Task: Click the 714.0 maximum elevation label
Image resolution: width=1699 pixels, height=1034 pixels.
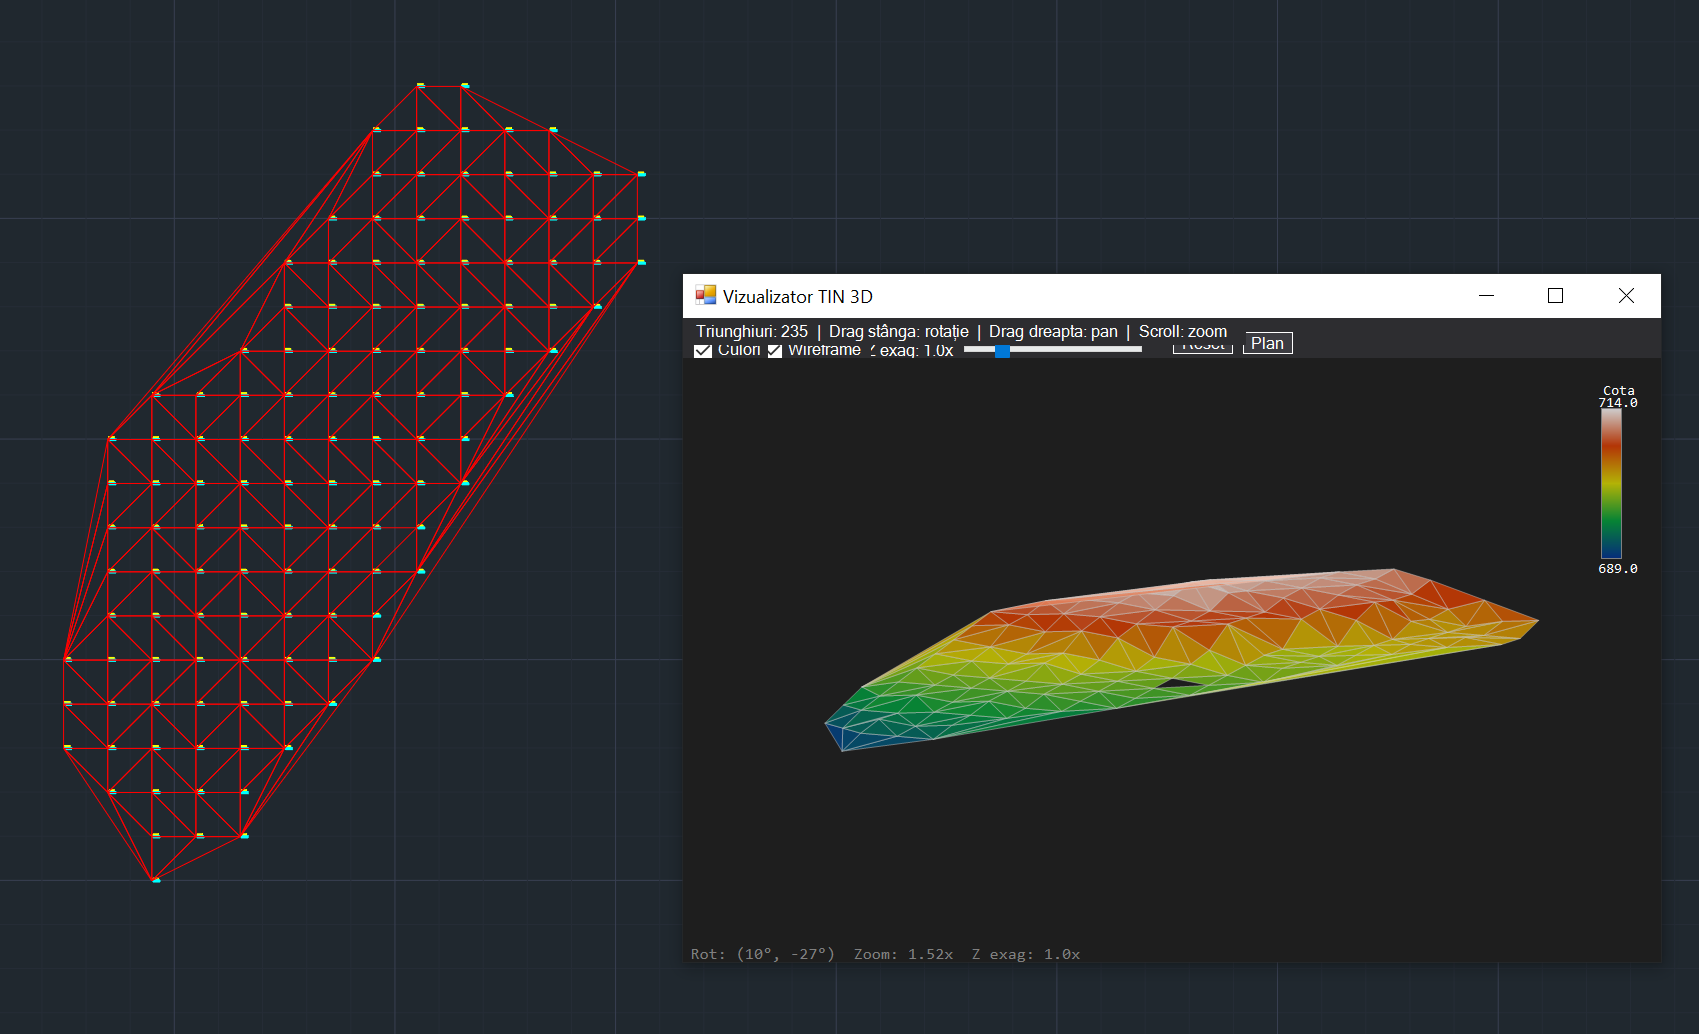Action: tap(1617, 403)
